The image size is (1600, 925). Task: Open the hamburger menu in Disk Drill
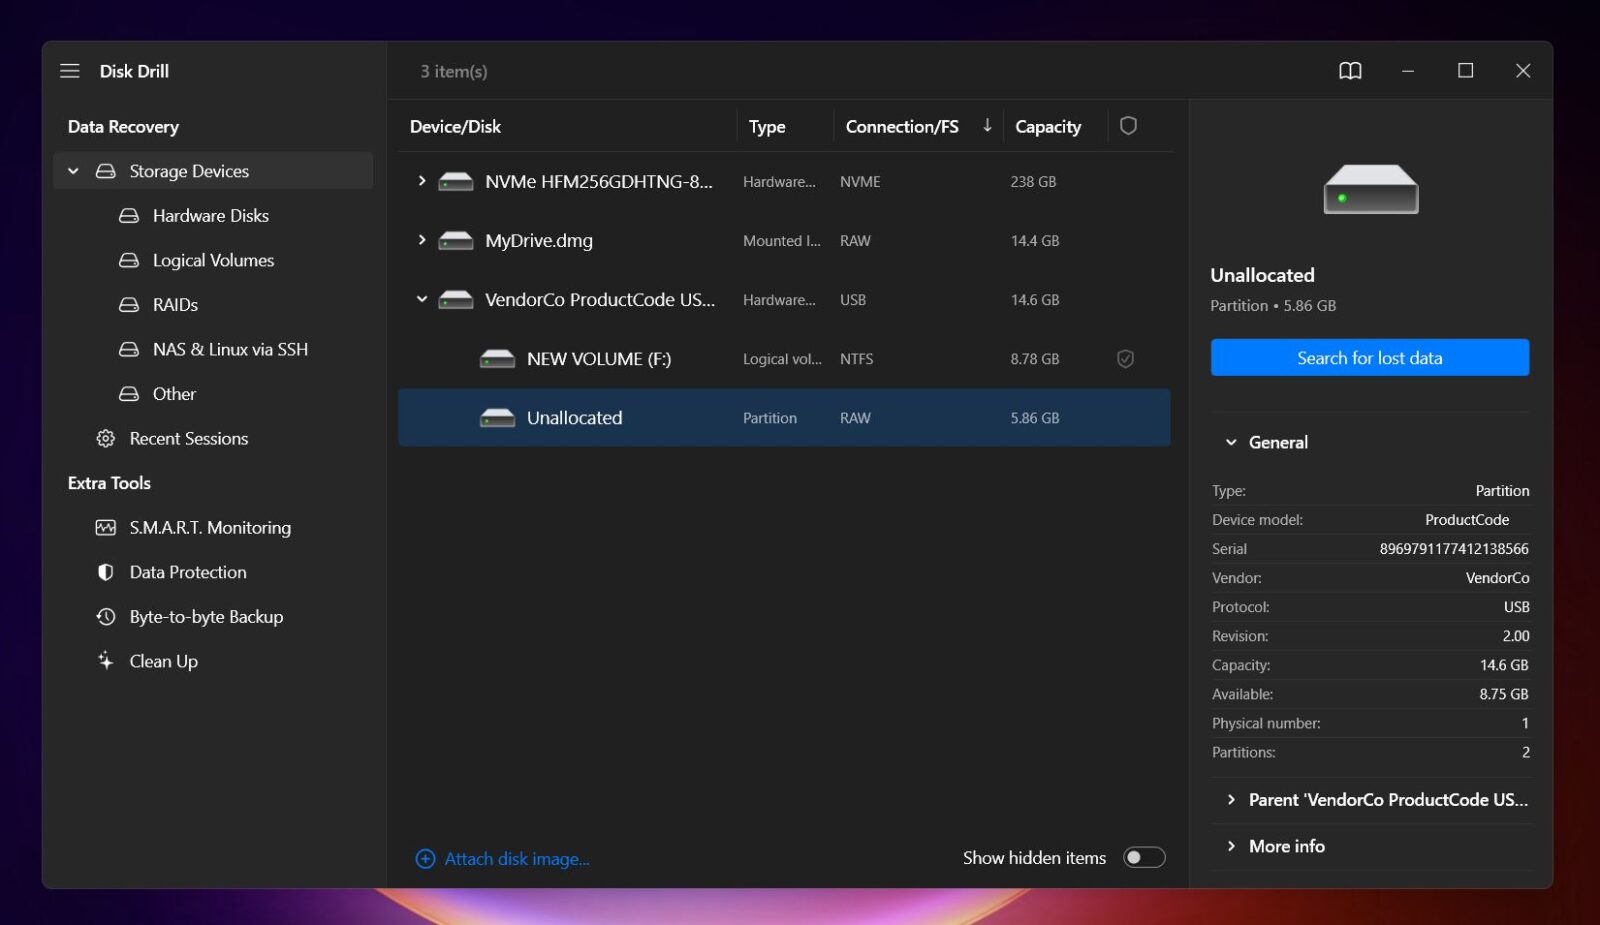point(69,70)
